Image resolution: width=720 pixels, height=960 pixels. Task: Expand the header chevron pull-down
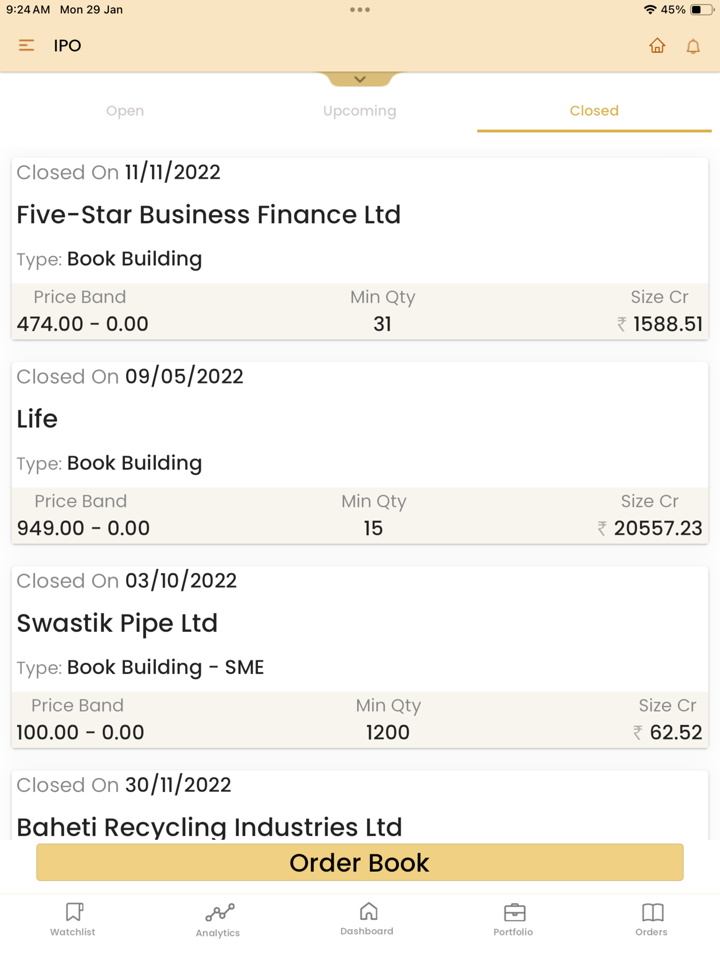pos(360,79)
